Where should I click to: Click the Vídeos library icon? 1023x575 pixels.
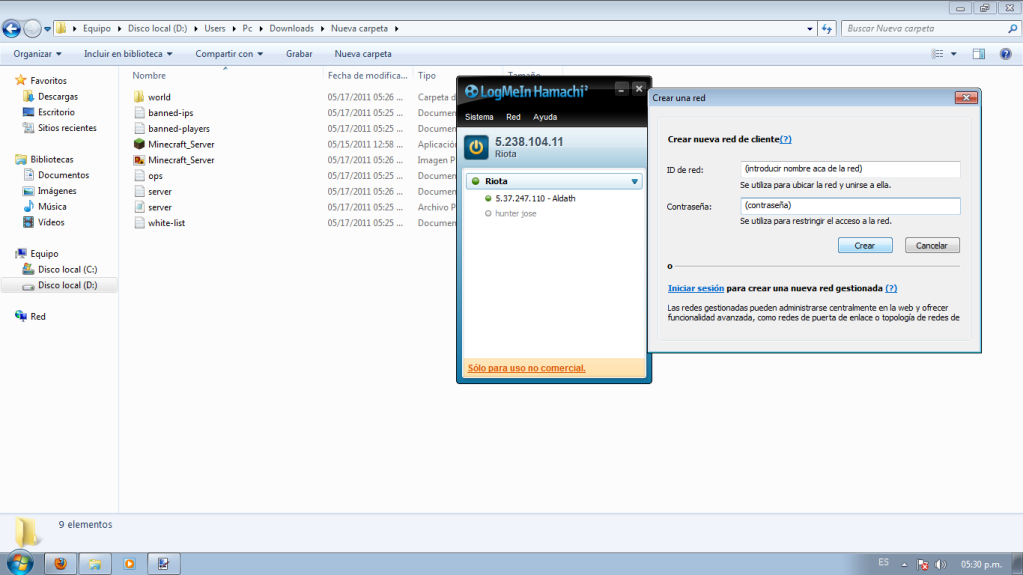pos(28,222)
